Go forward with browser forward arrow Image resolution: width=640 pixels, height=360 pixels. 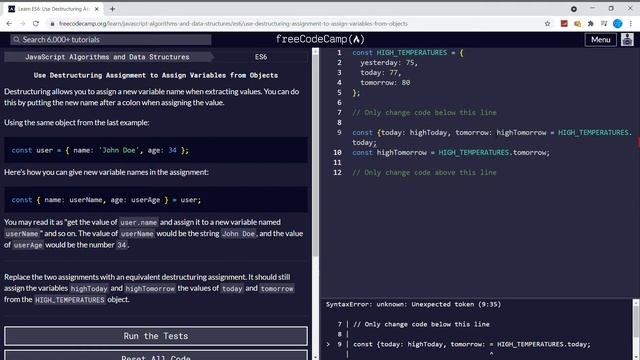pos(22,24)
